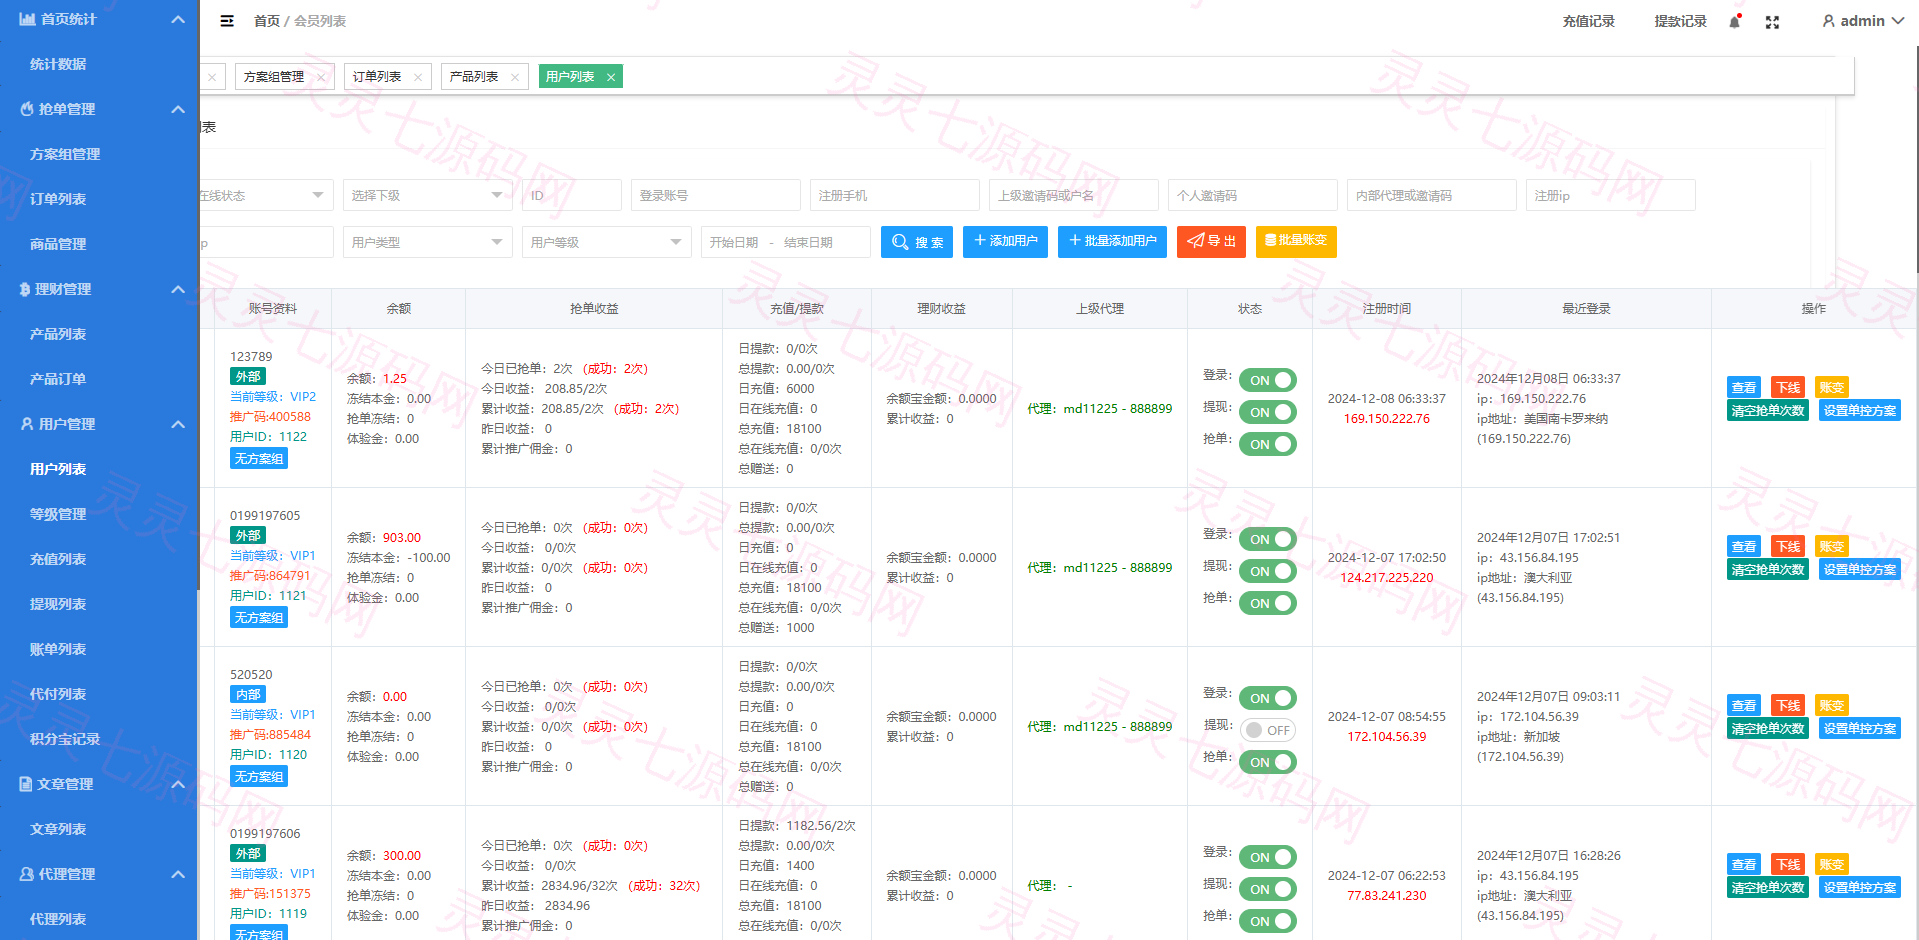This screenshot has height=940, width=1919.
Task: Open the 选择下级 dropdown
Action: (x=427, y=195)
